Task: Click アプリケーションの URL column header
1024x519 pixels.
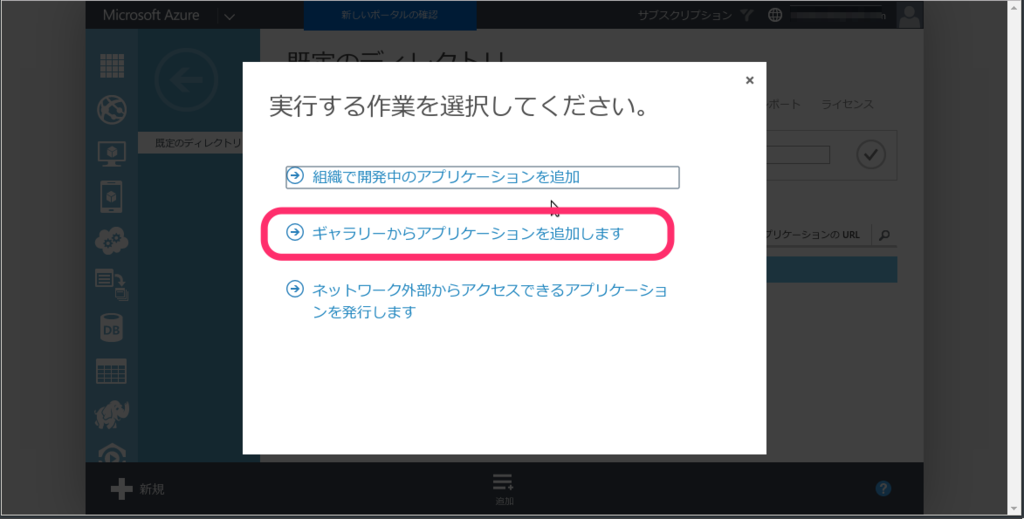Action: point(814,235)
